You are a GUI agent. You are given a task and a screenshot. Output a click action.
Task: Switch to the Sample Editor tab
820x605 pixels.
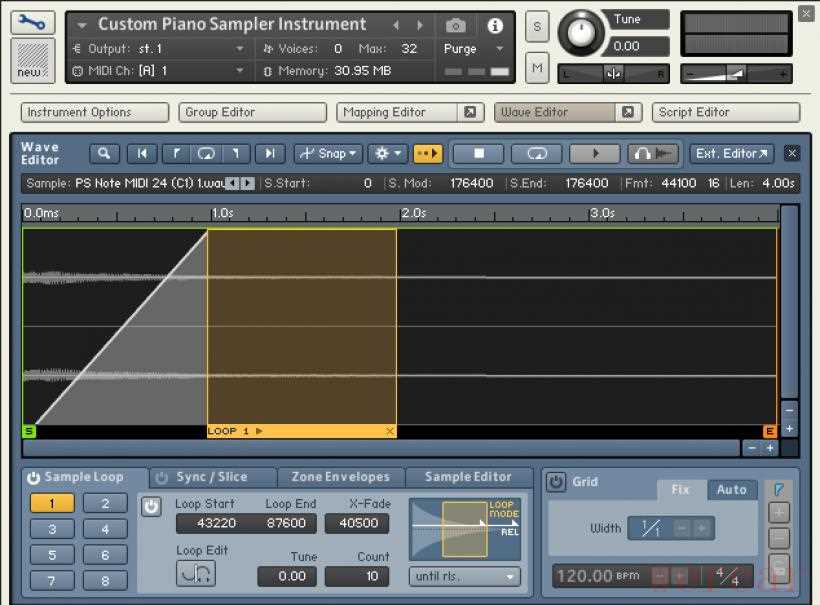pos(468,478)
